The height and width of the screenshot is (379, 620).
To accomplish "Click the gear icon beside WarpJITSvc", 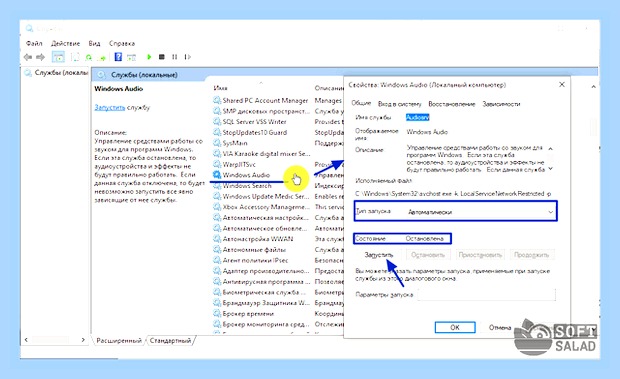I will pyautogui.click(x=217, y=164).
